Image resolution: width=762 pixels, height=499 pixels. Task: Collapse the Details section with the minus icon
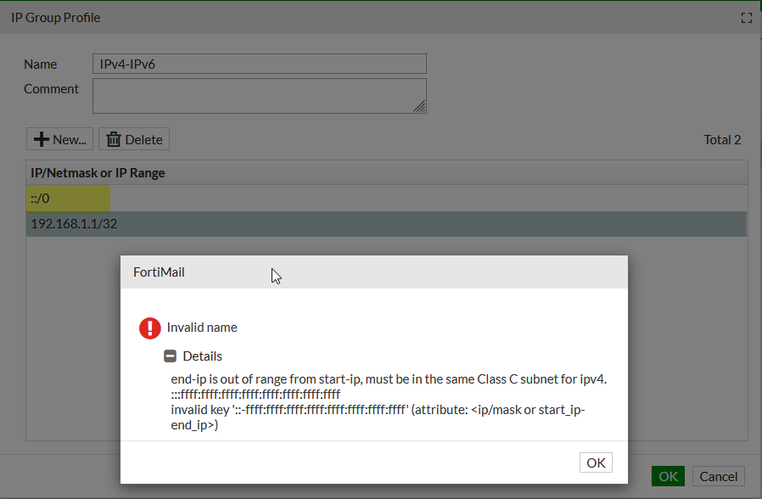tap(170, 356)
